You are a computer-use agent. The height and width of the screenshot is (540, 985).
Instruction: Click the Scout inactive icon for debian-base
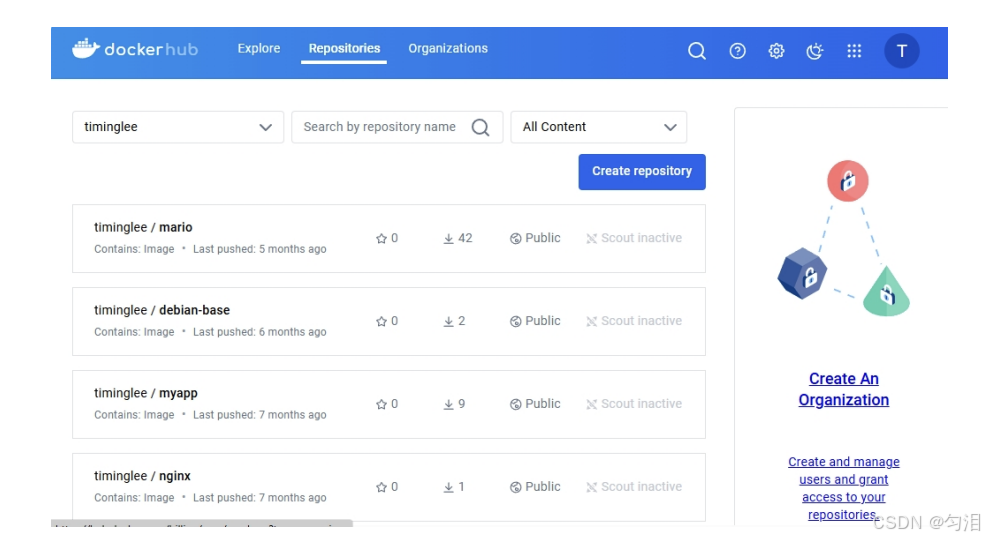(x=591, y=321)
